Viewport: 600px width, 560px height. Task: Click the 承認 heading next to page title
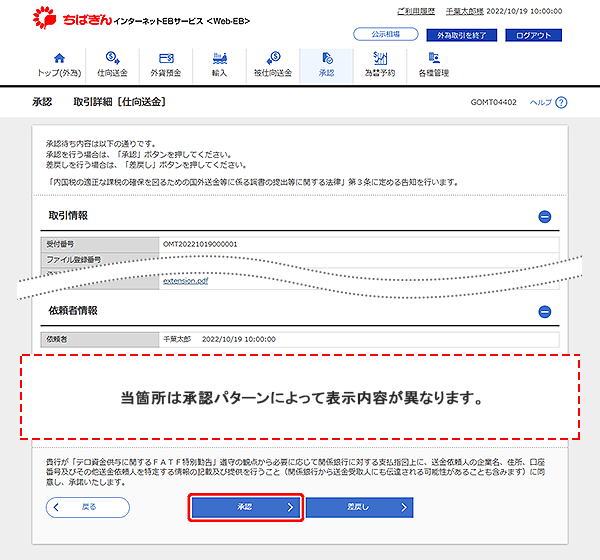(x=42, y=102)
